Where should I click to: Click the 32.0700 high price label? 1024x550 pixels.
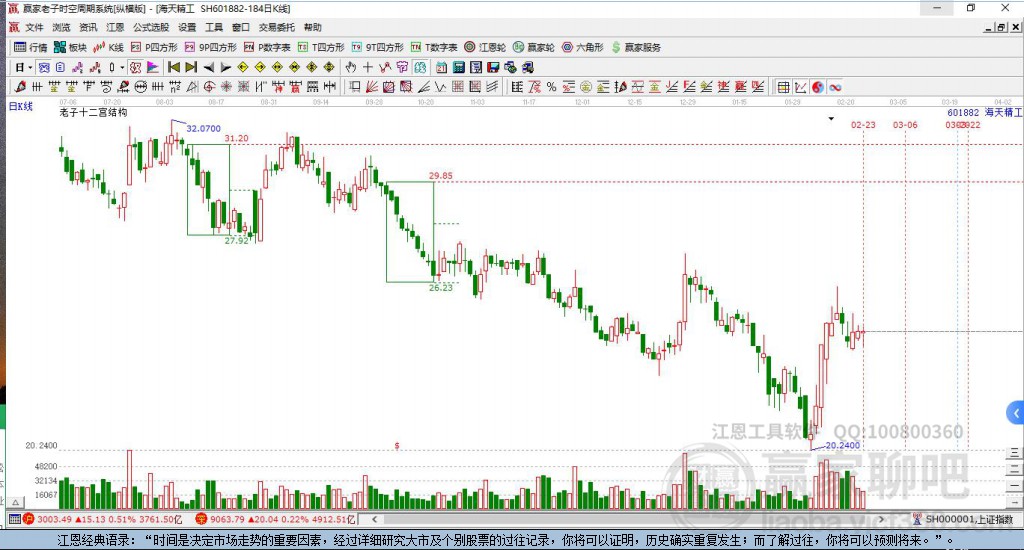(203, 128)
